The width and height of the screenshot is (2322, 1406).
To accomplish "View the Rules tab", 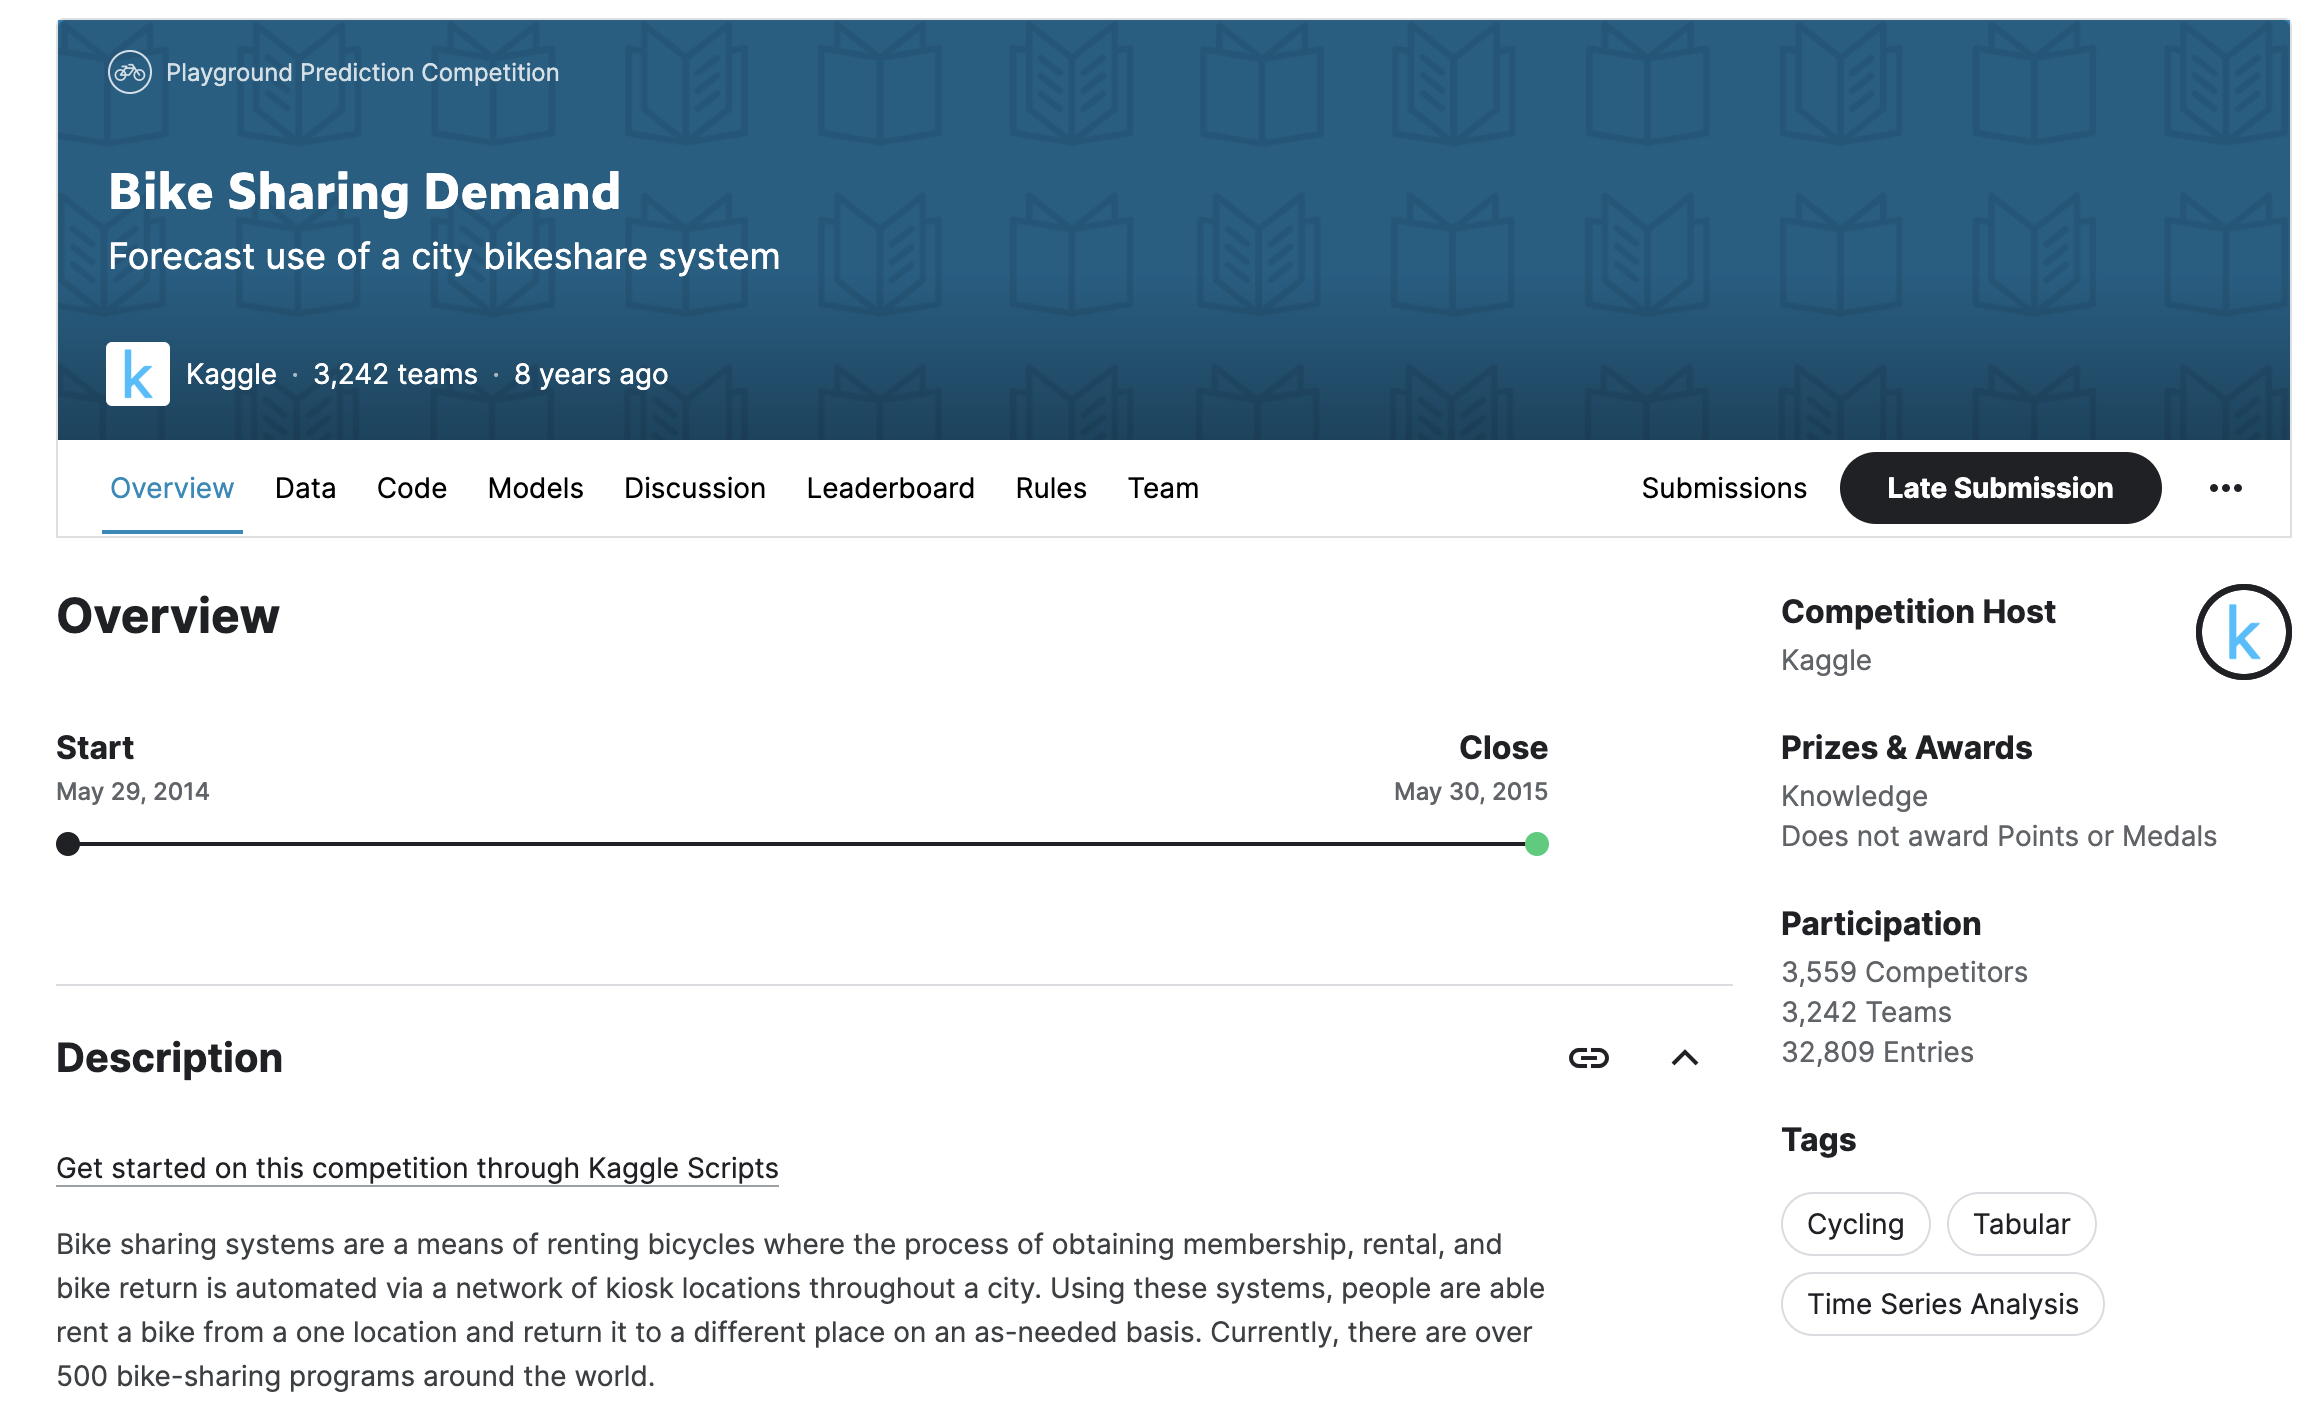I will pos(1050,488).
